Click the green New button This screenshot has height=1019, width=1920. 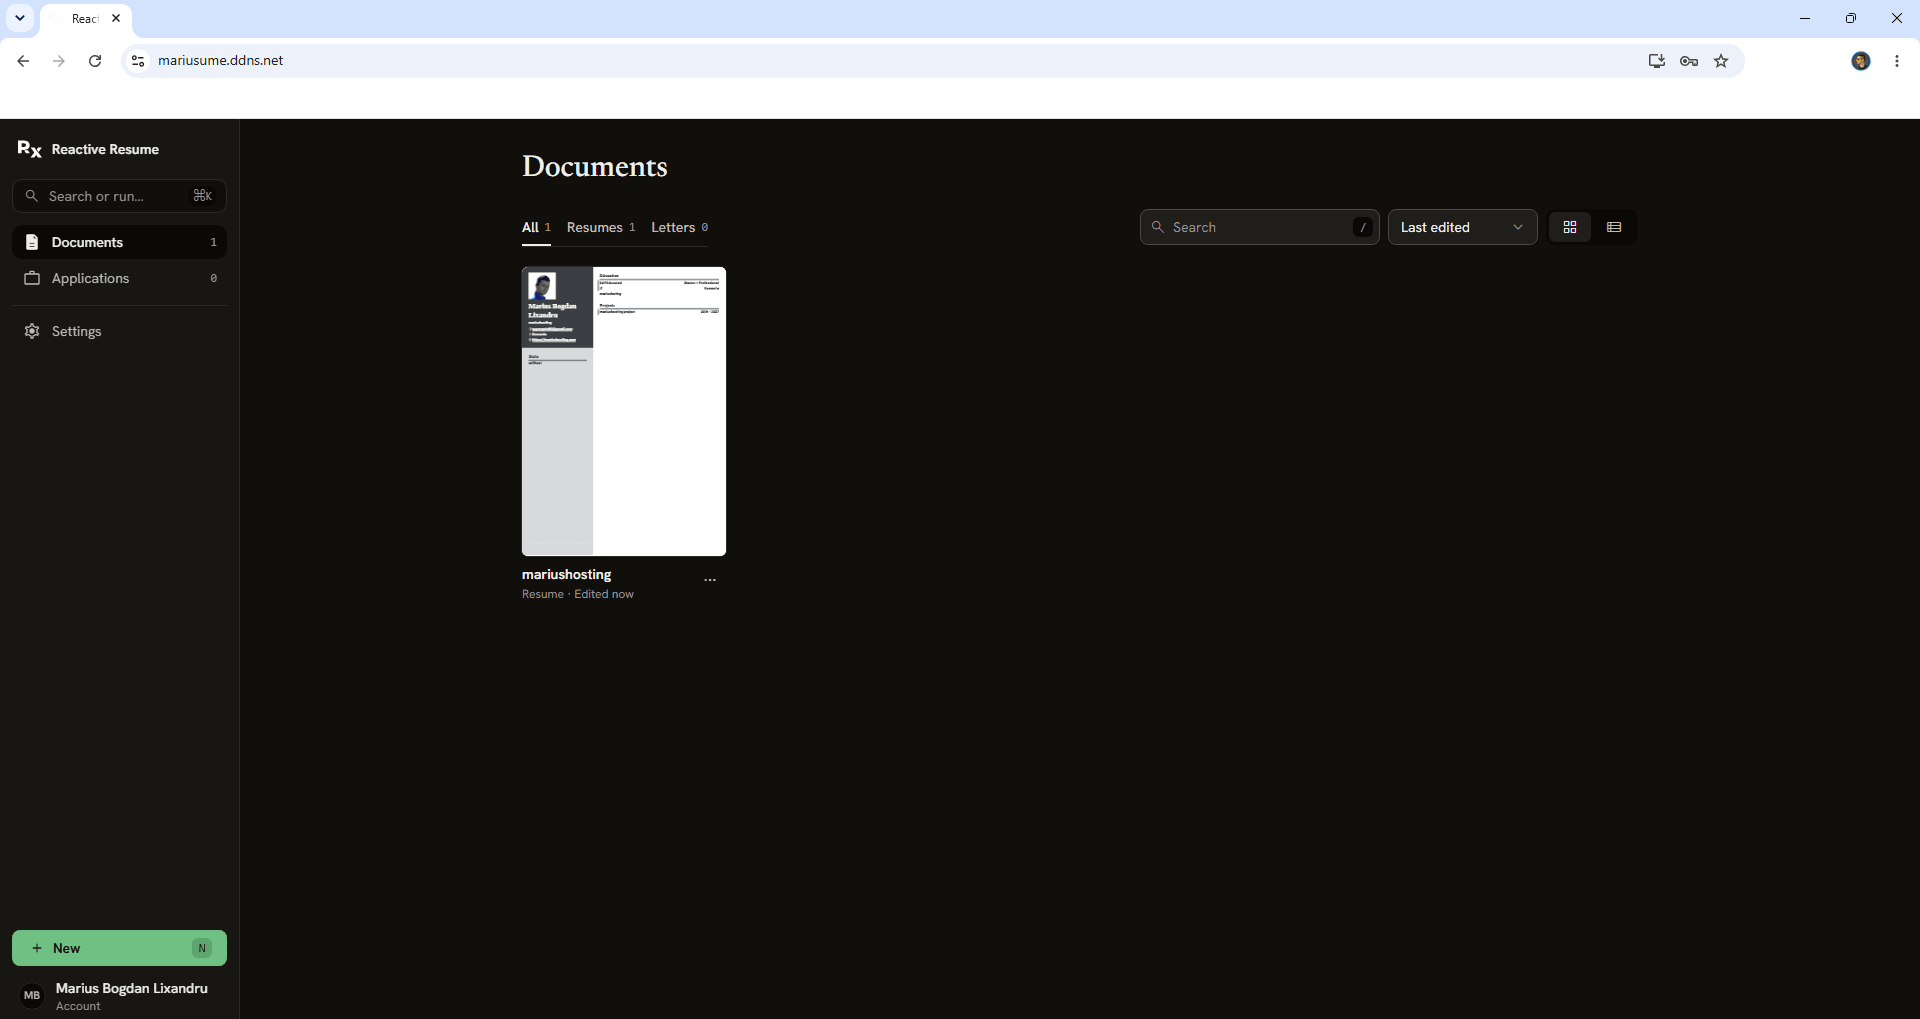[119, 948]
